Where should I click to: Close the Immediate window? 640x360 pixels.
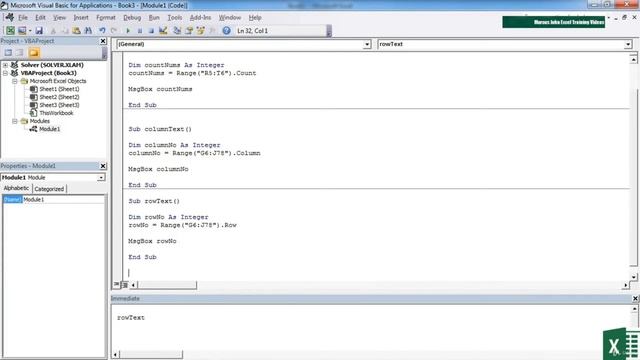click(x=635, y=299)
